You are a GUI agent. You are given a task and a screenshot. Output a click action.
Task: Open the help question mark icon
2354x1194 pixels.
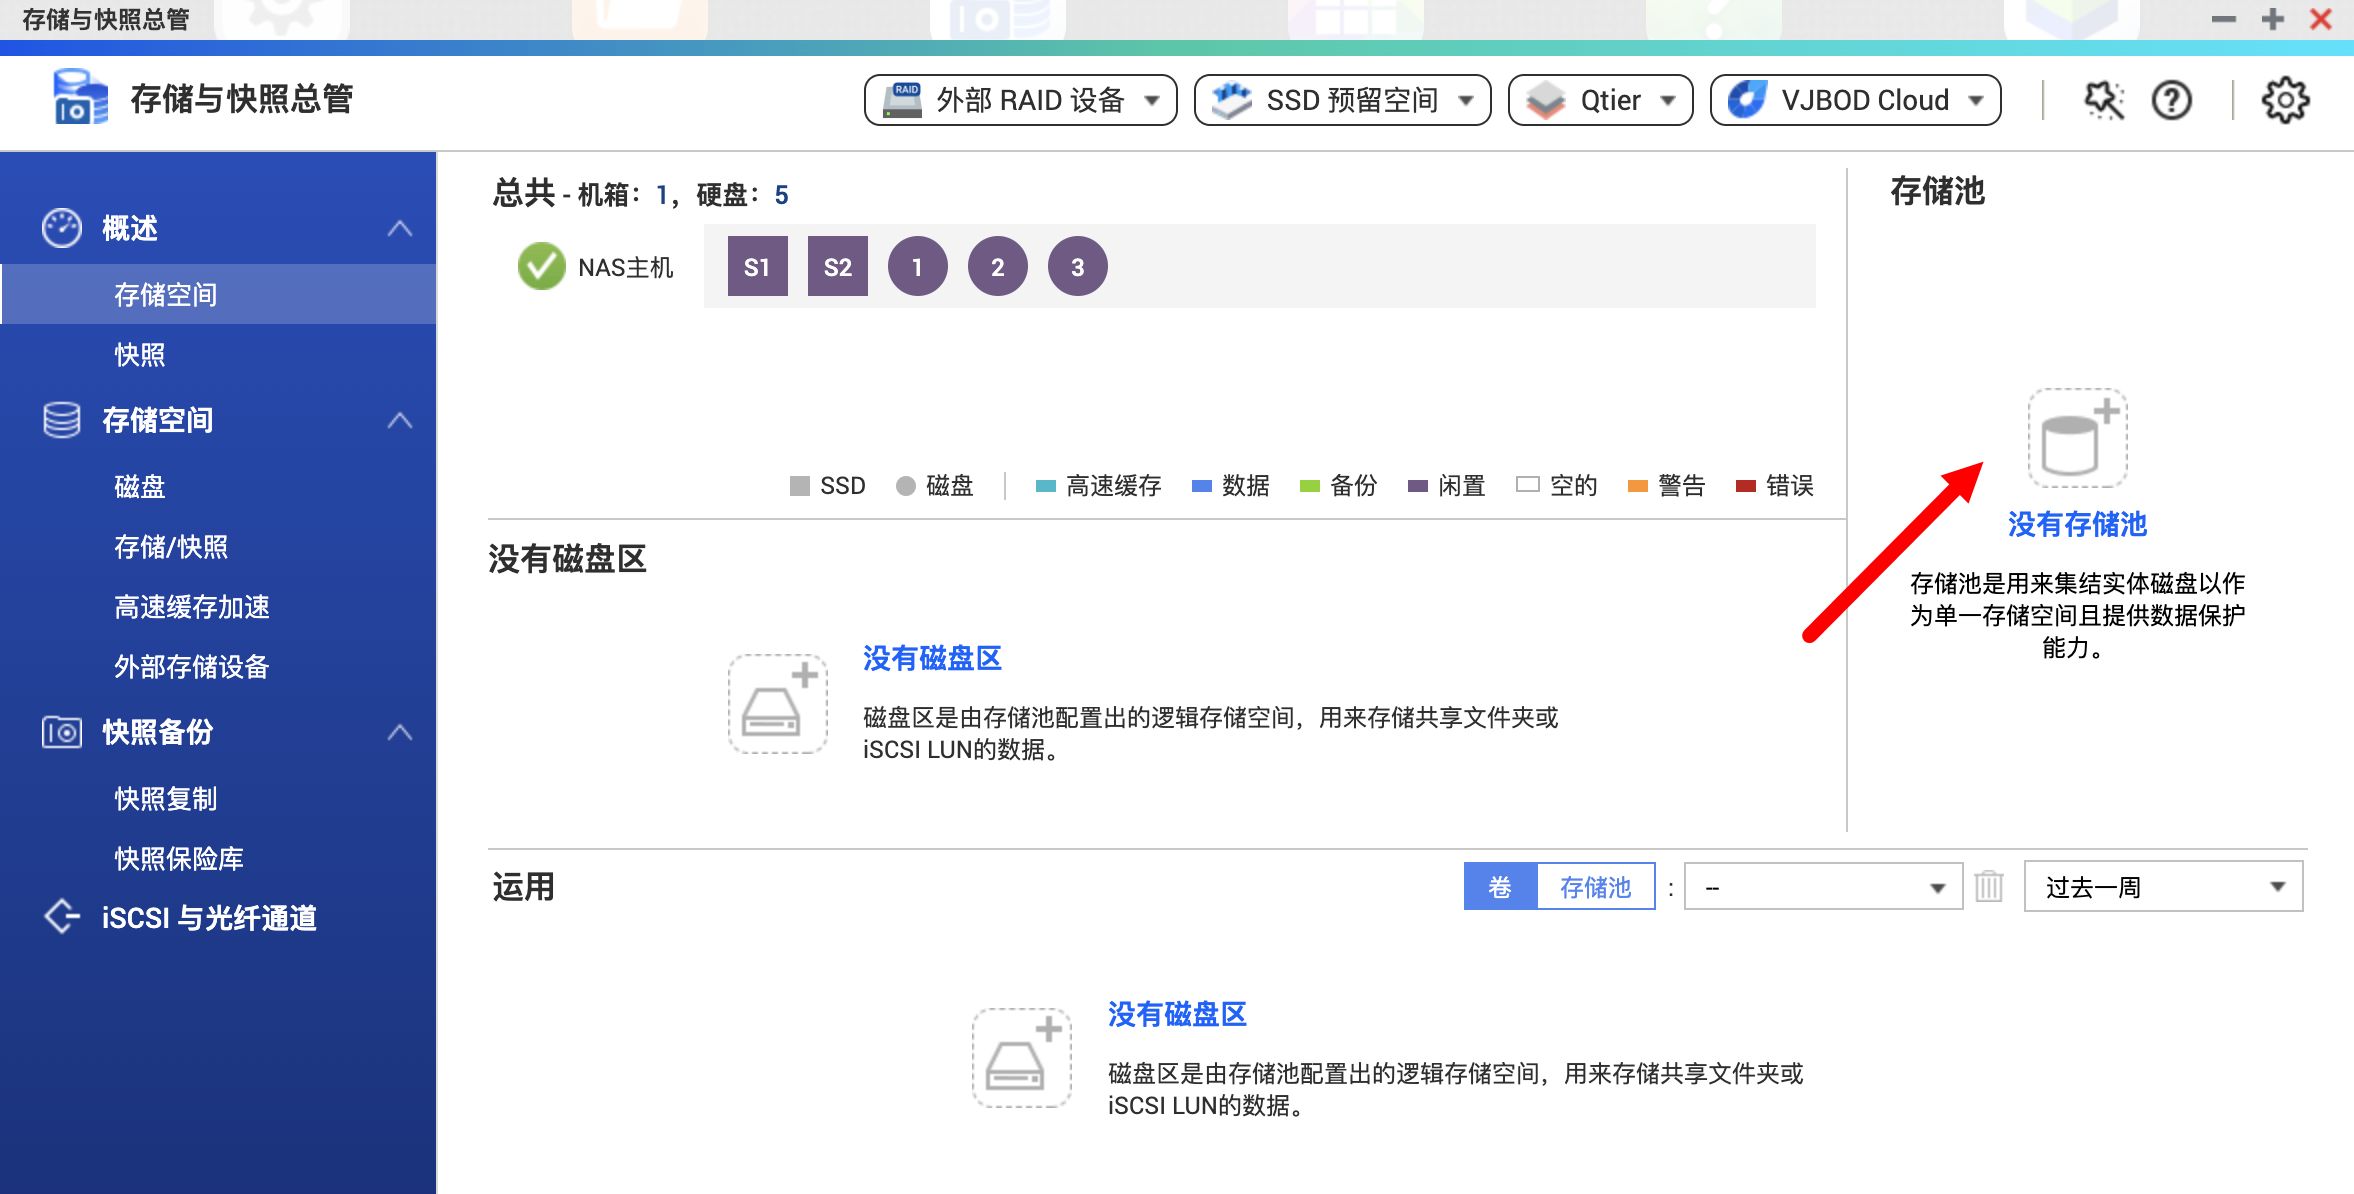[2171, 100]
